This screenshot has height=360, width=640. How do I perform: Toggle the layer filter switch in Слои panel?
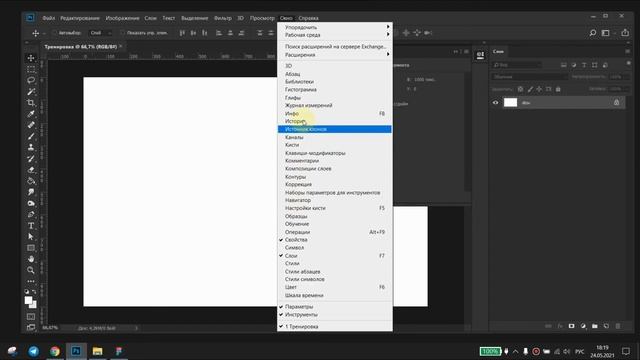629,63
